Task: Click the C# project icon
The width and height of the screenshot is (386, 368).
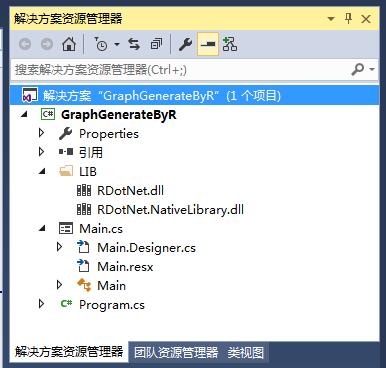Action: tap(48, 114)
